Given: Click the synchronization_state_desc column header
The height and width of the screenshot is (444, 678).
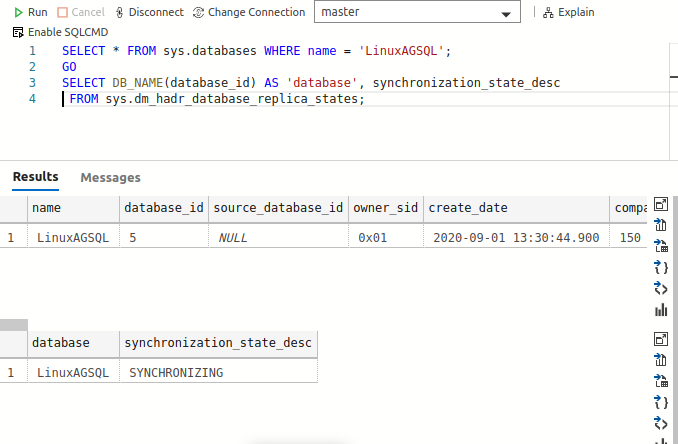Looking at the screenshot, I should pos(217,343).
